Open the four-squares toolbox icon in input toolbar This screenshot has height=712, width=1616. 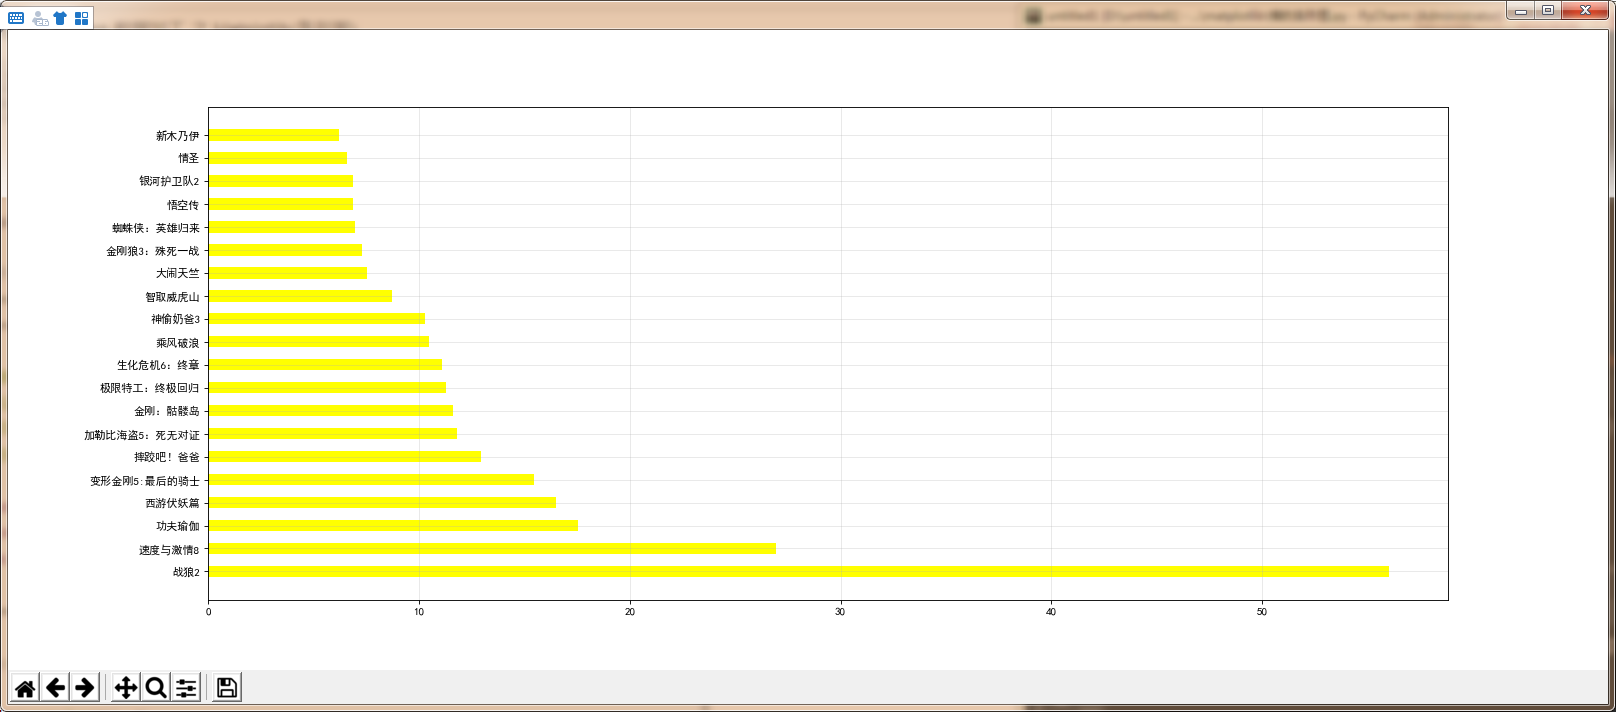click(x=82, y=18)
